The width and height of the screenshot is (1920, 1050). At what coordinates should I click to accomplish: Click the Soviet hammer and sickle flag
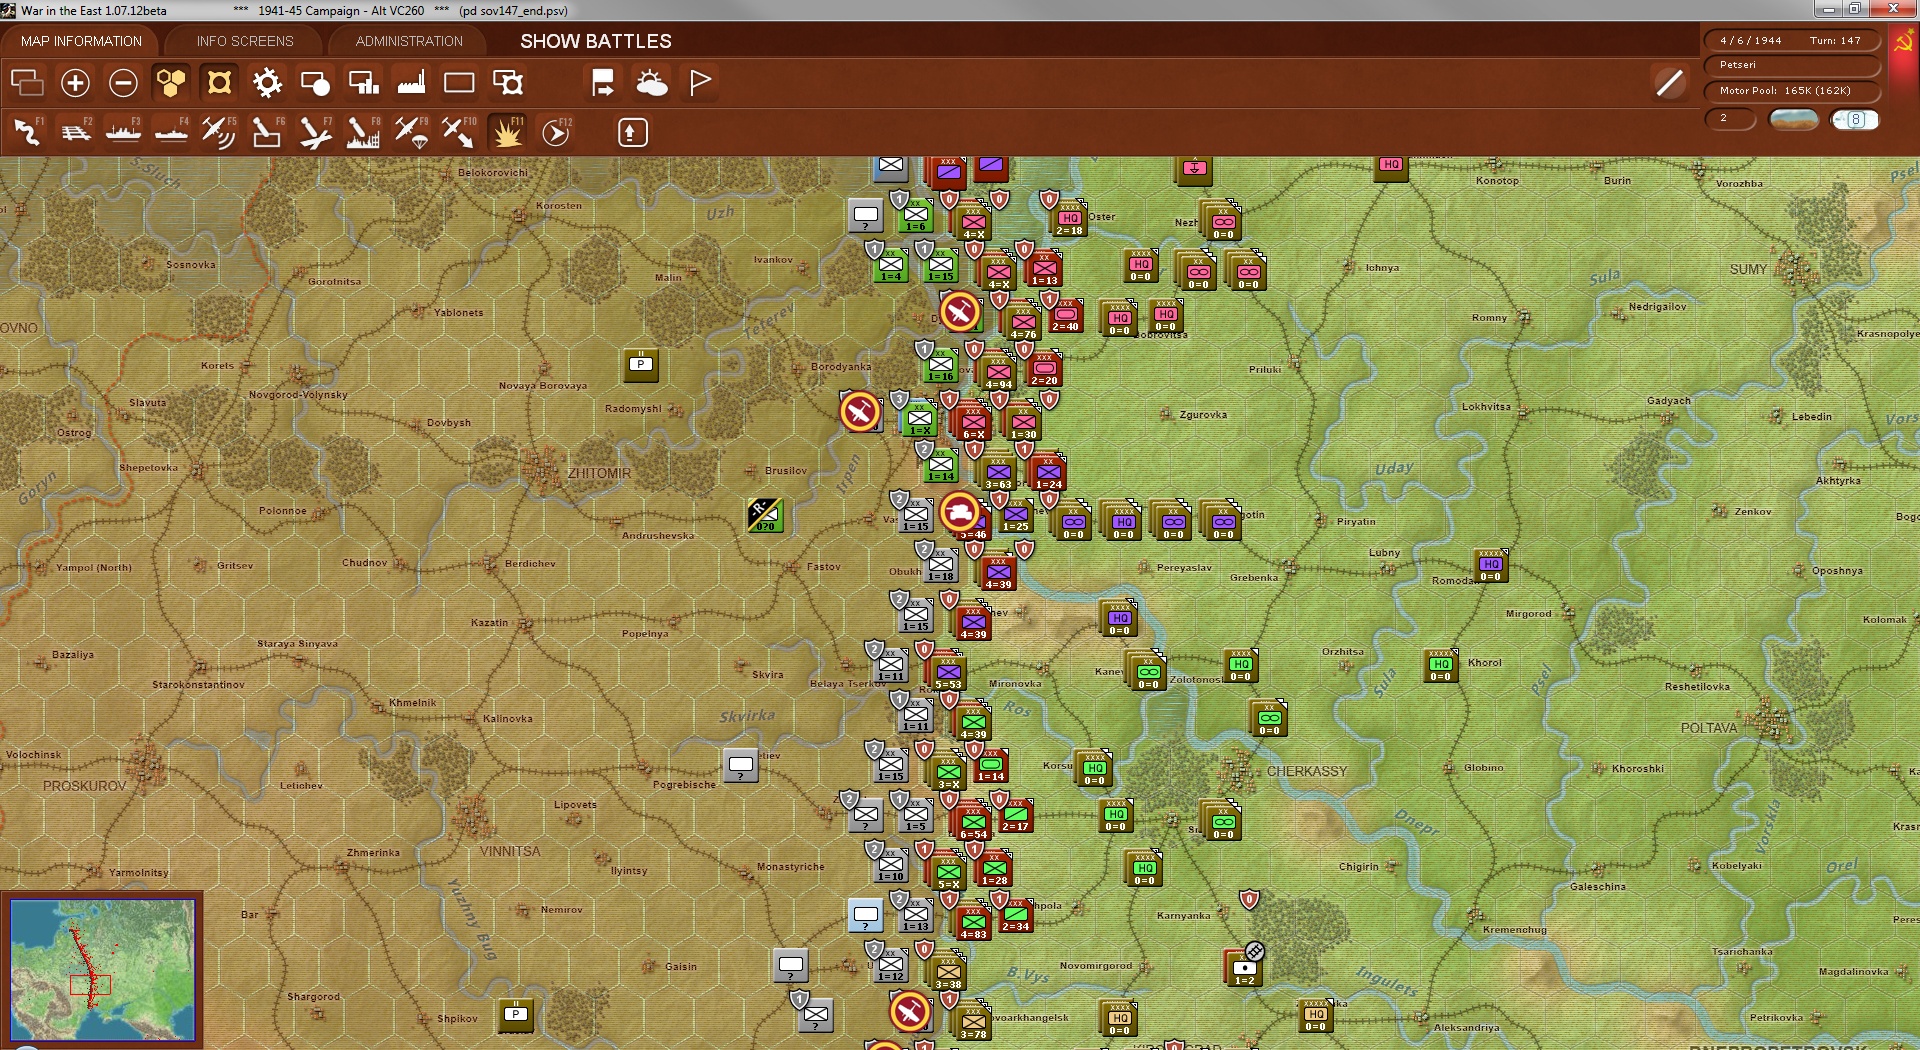point(1902,43)
